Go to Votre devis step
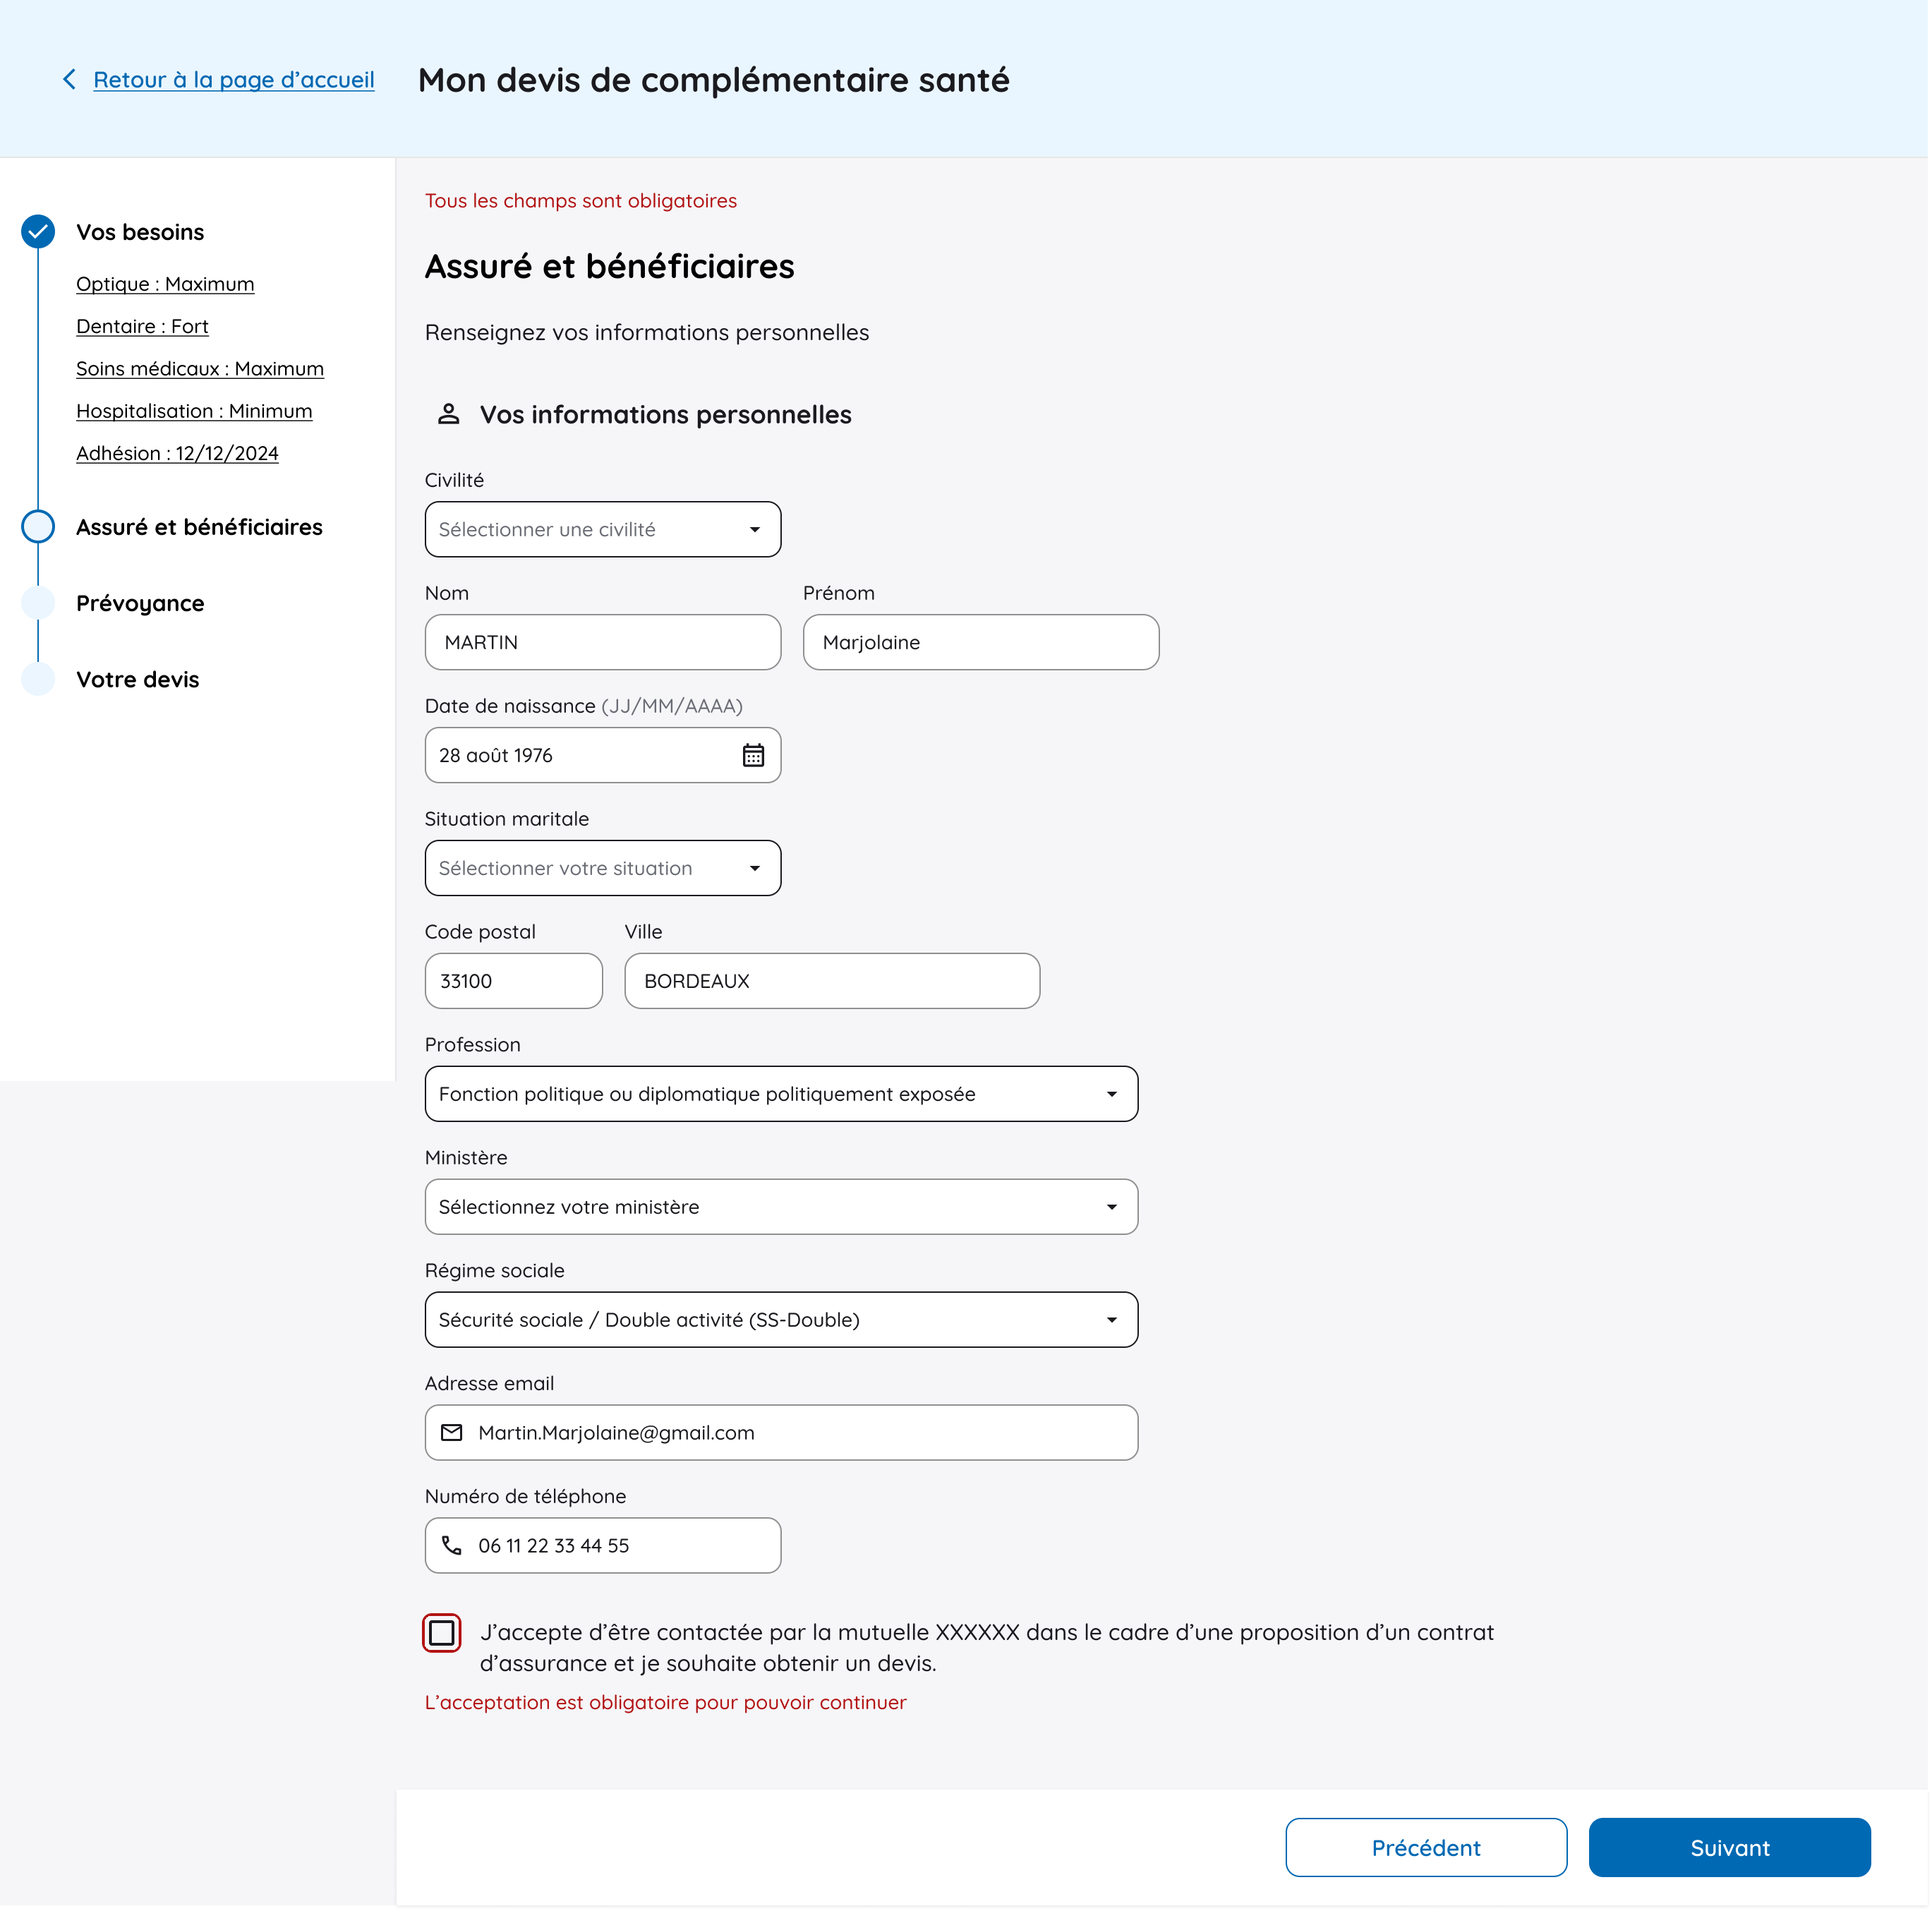The width and height of the screenshot is (1932, 1911). pos(138,680)
